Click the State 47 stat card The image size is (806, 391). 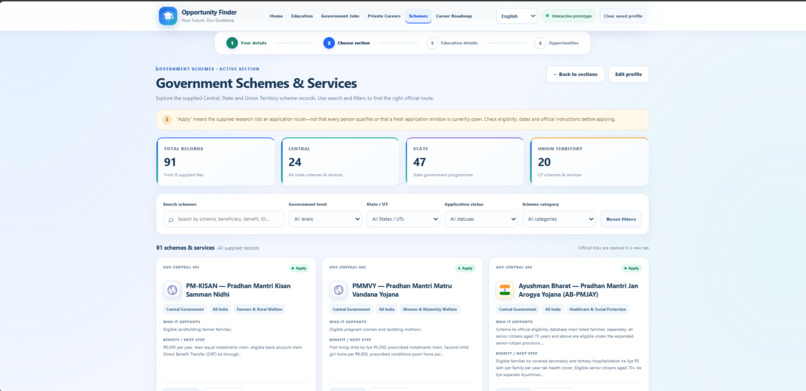pos(465,161)
